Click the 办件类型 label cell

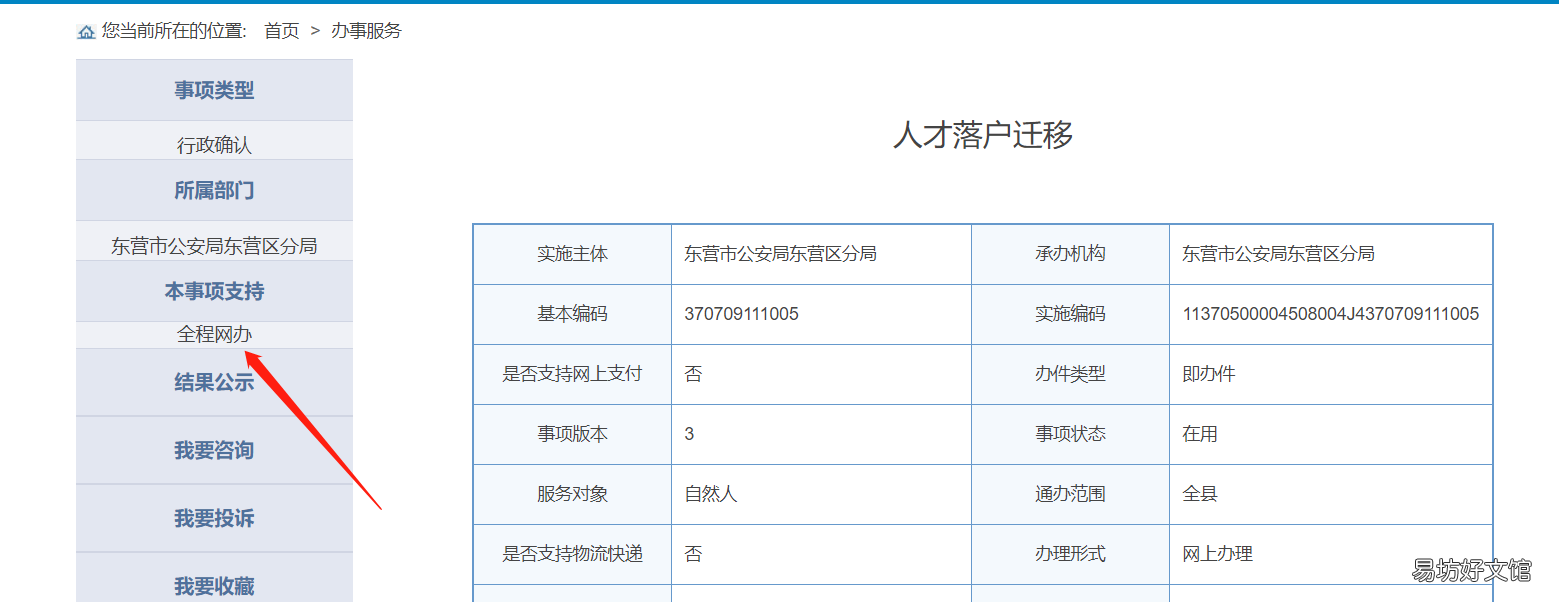[1070, 374]
